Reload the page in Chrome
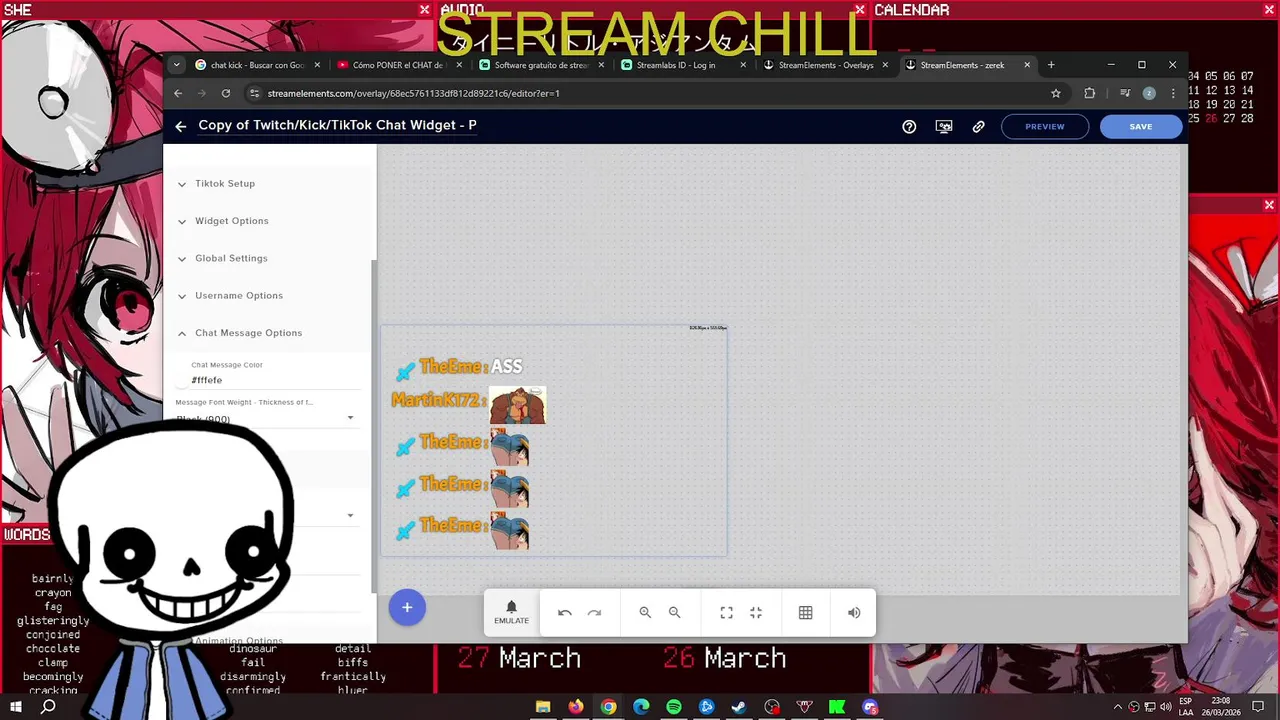Image resolution: width=1280 pixels, height=720 pixels. [226, 93]
